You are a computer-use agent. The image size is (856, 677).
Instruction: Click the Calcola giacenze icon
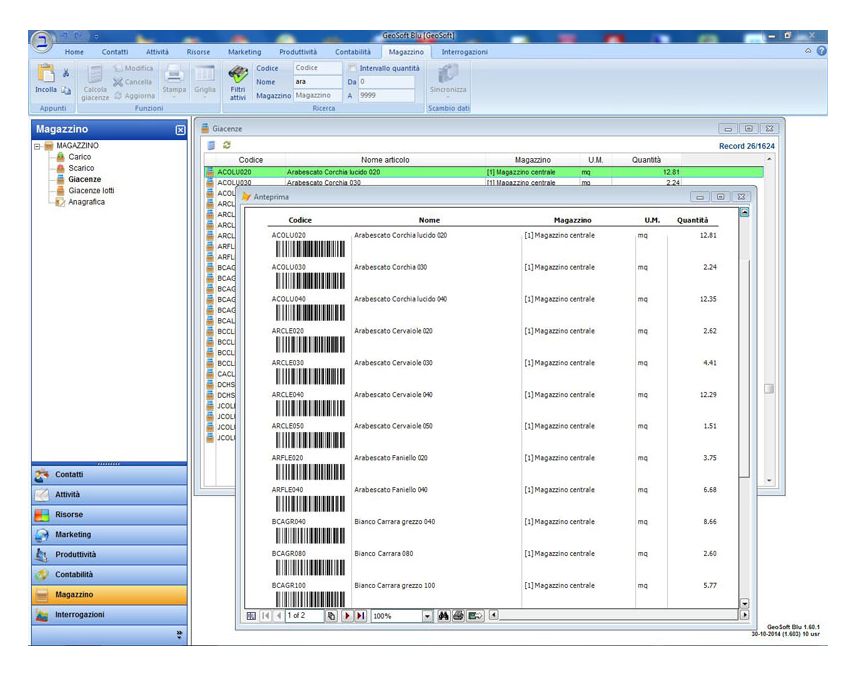pyautogui.click(x=95, y=75)
